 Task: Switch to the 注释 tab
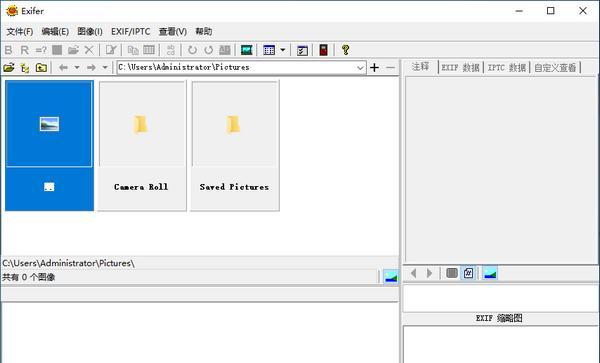[x=420, y=67]
